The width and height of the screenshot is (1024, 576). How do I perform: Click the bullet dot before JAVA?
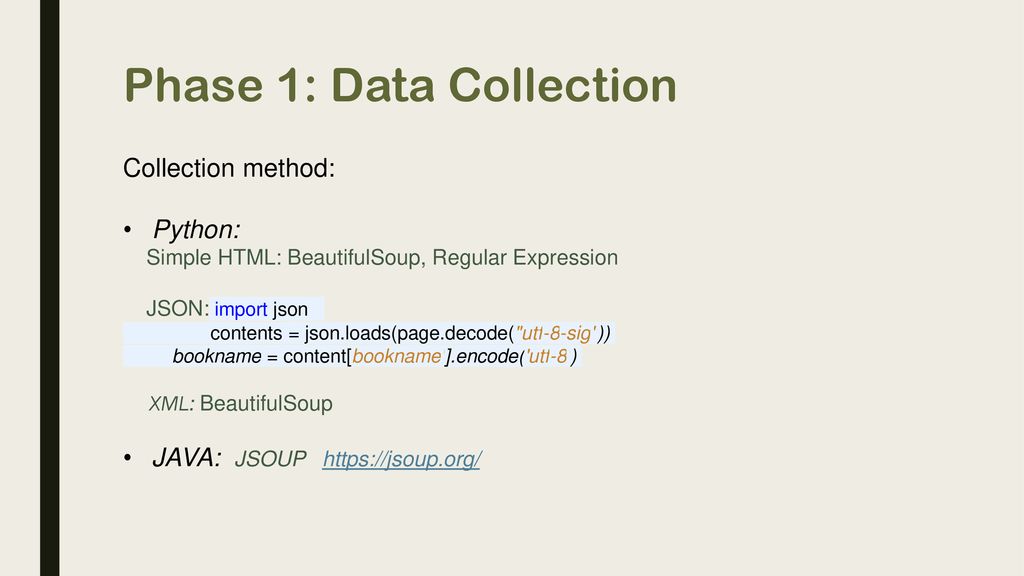point(127,458)
